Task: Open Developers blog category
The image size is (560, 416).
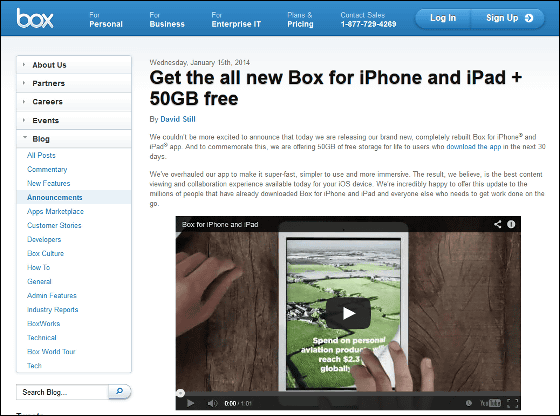Action: coord(44,239)
